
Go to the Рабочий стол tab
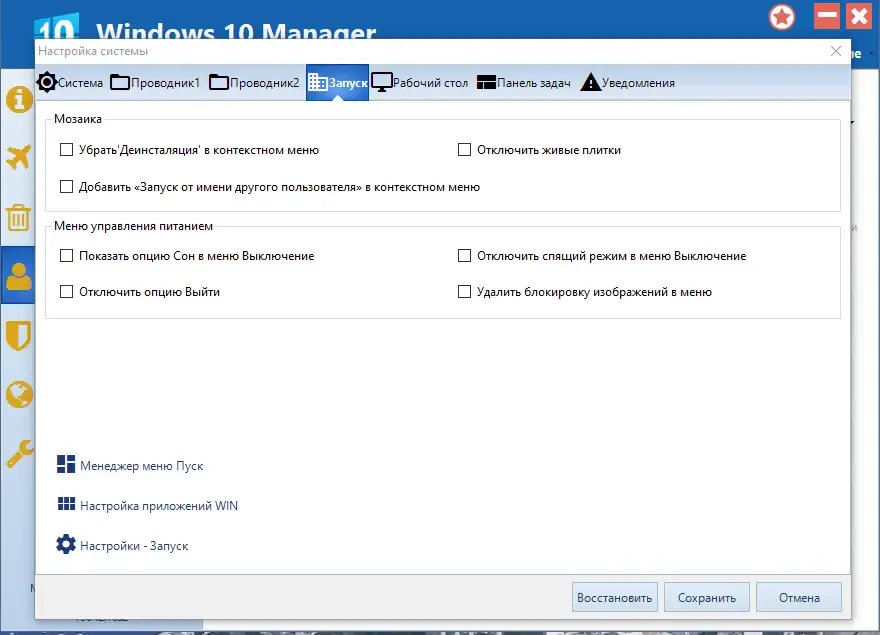click(x=420, y=83)
